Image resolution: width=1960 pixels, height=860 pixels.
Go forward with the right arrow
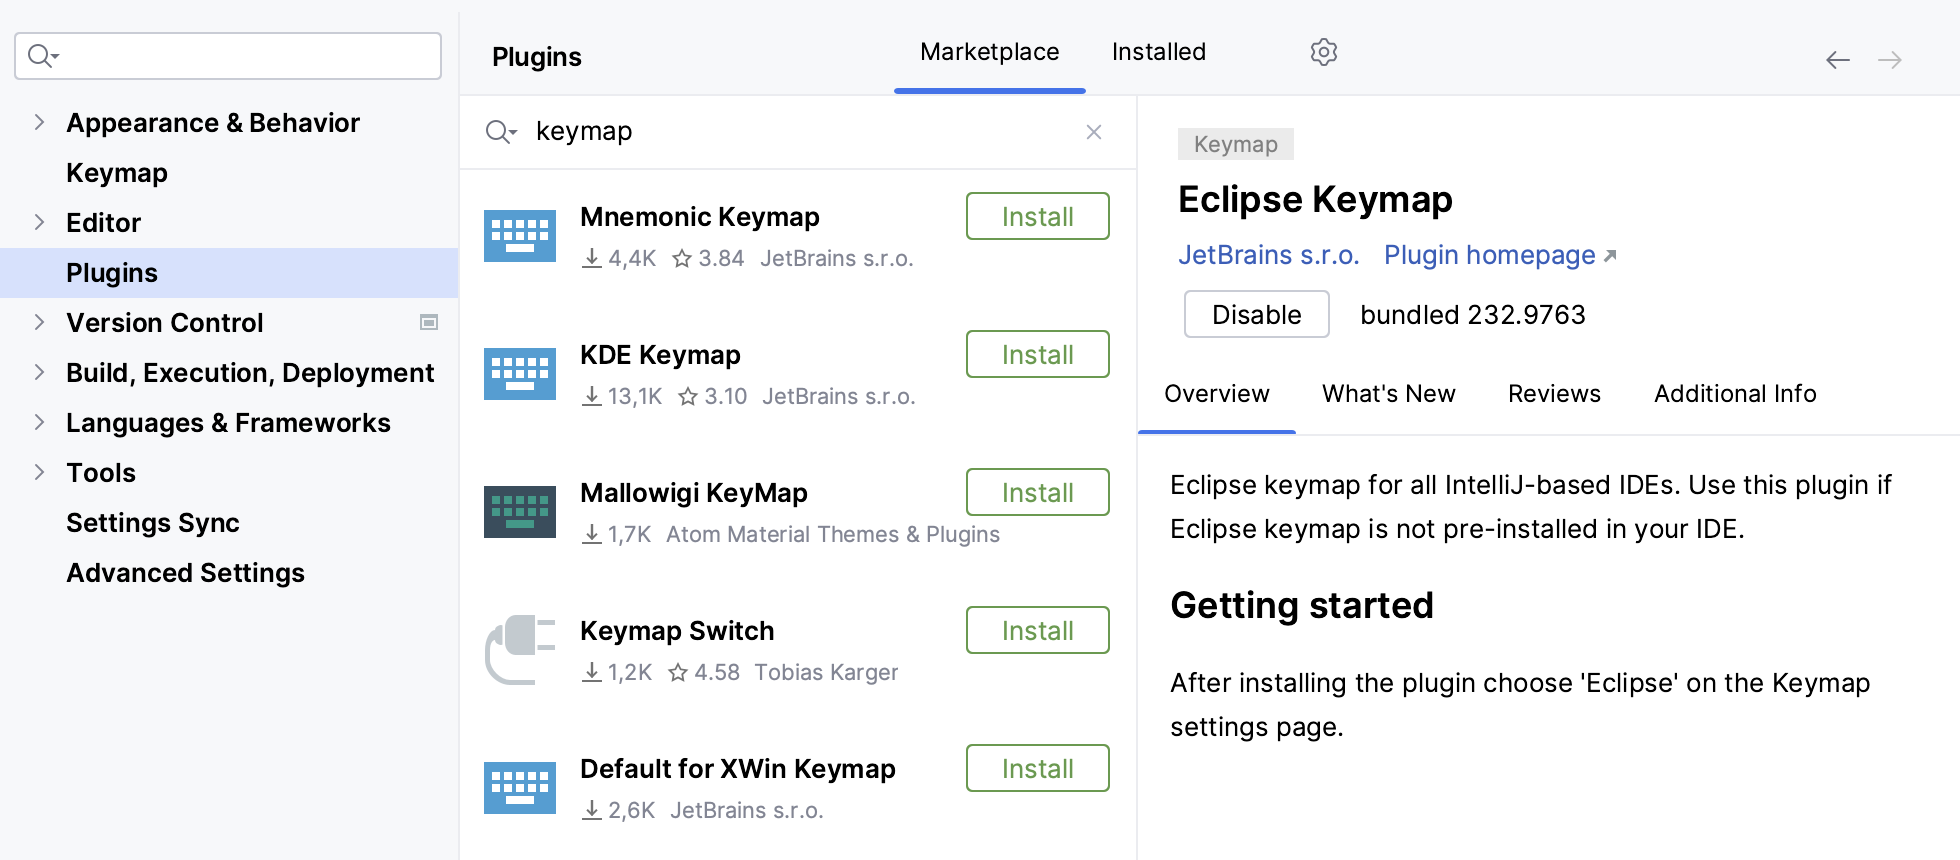[x=1890, y=60]
